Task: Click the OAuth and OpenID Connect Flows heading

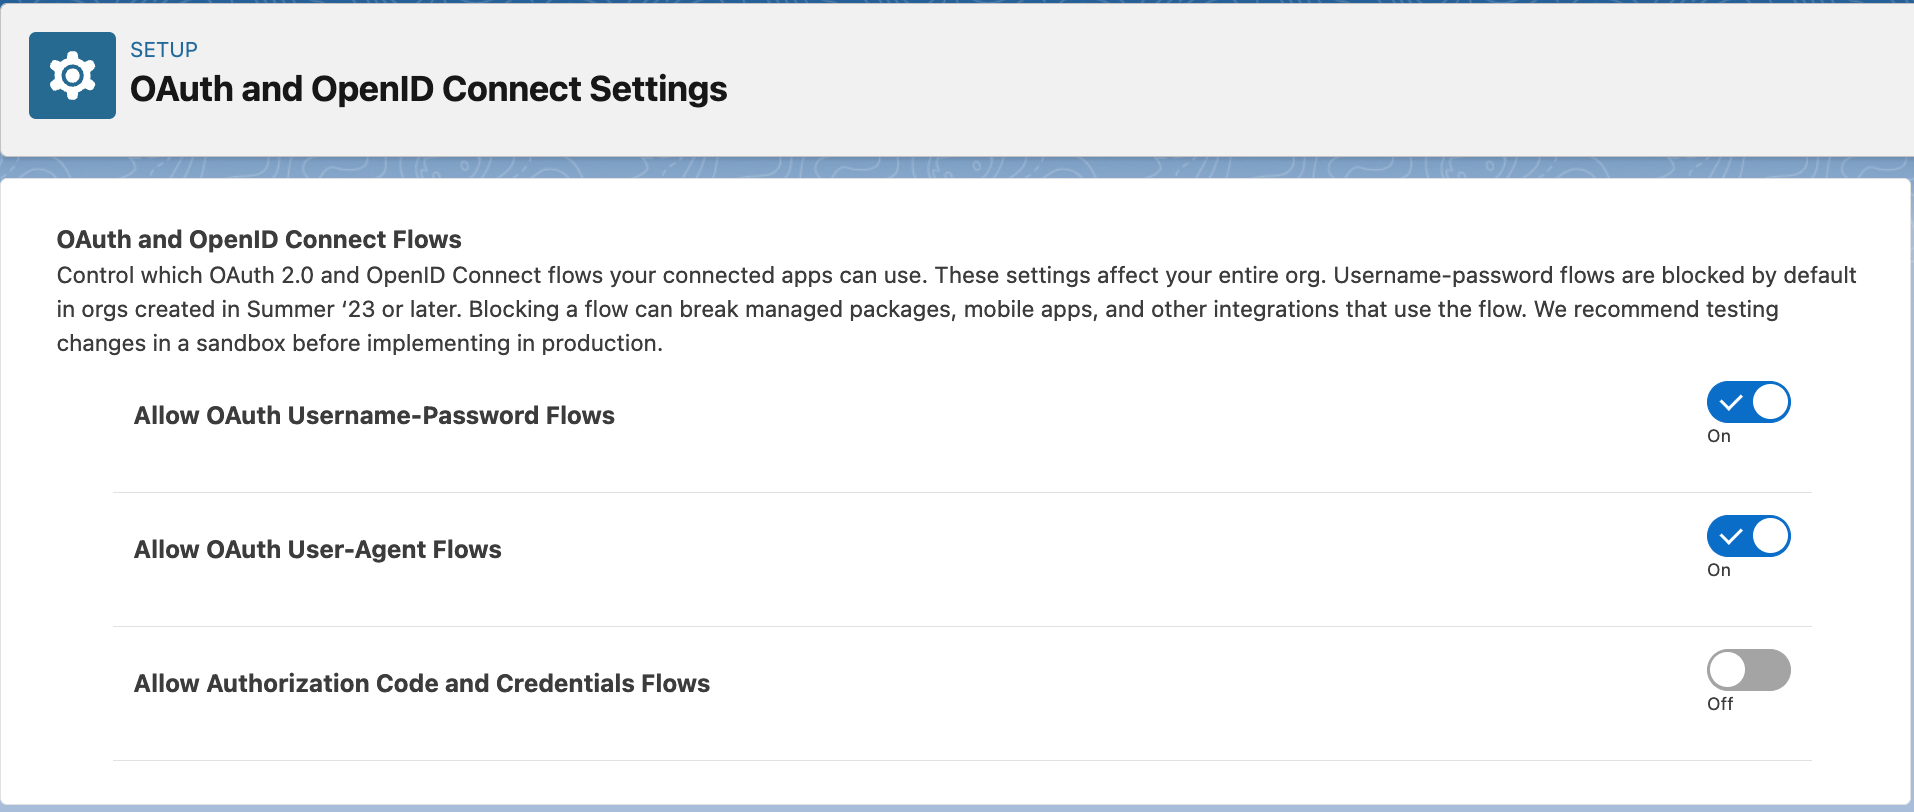Action: 259,240
